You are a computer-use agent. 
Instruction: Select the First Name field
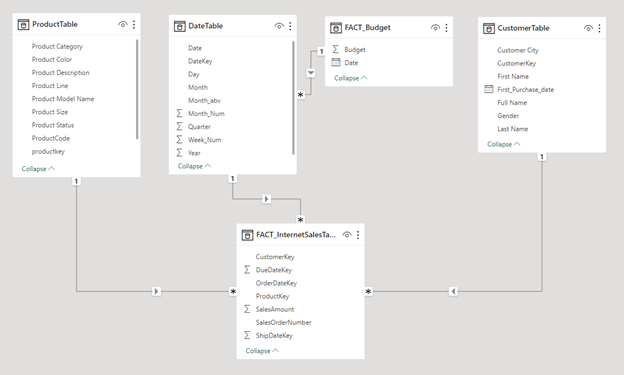[x=513, y=76]
